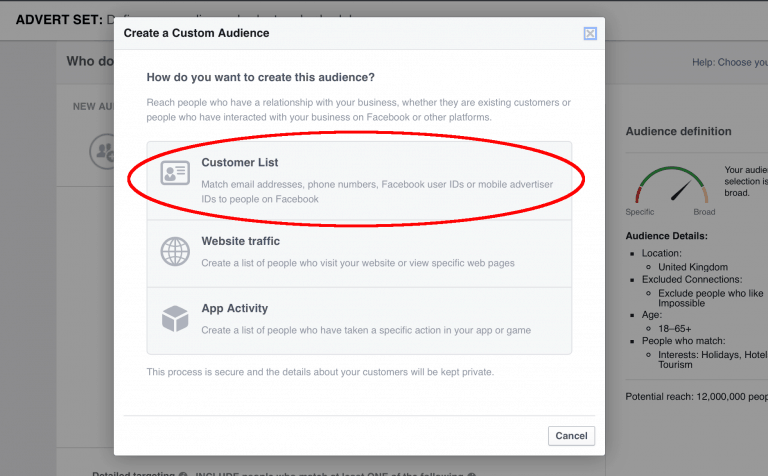Viewport: 768px width, 476px height.
Task: Click the Website traffic globe icon
Action: point(176,251)
